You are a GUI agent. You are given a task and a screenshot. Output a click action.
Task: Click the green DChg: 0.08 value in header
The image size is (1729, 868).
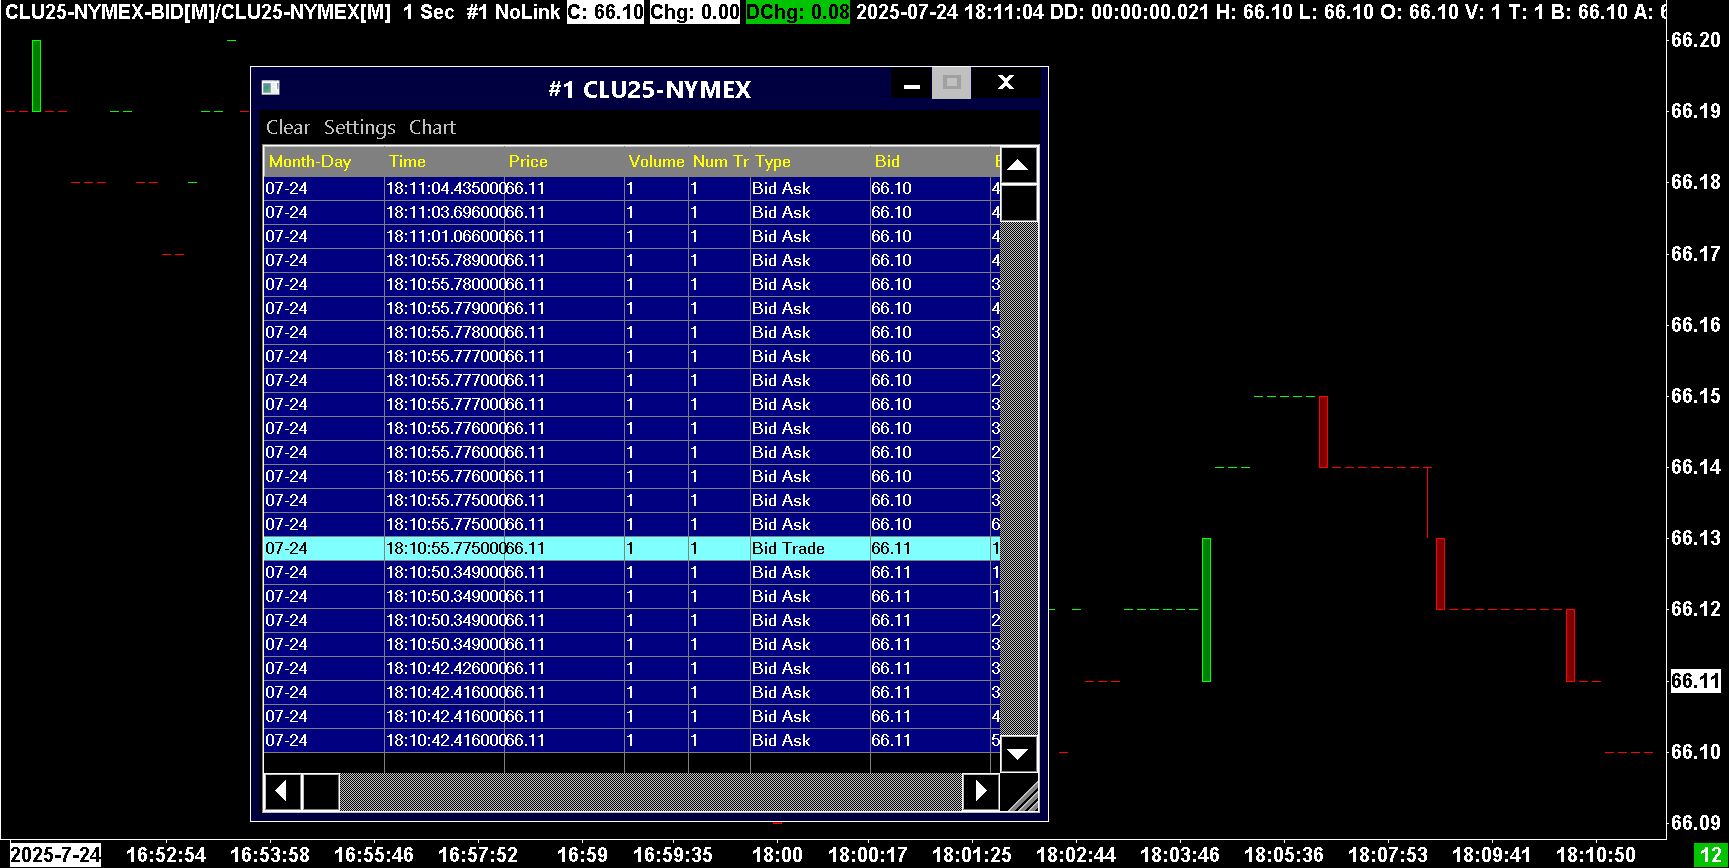tap(798, 12)
